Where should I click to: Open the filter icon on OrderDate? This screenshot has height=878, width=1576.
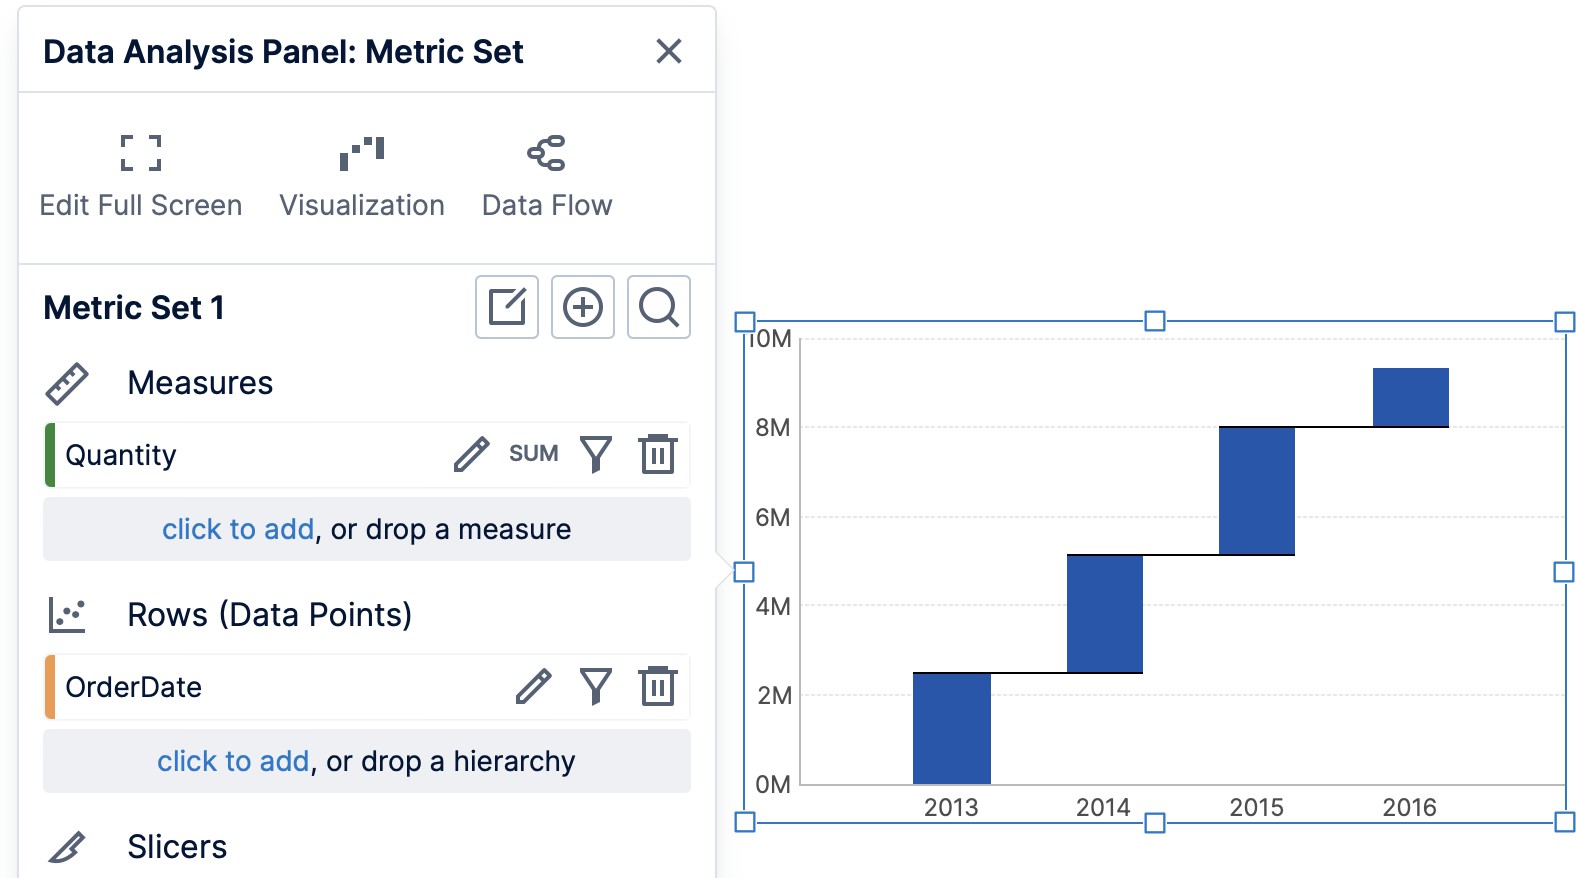click(596, 686)
